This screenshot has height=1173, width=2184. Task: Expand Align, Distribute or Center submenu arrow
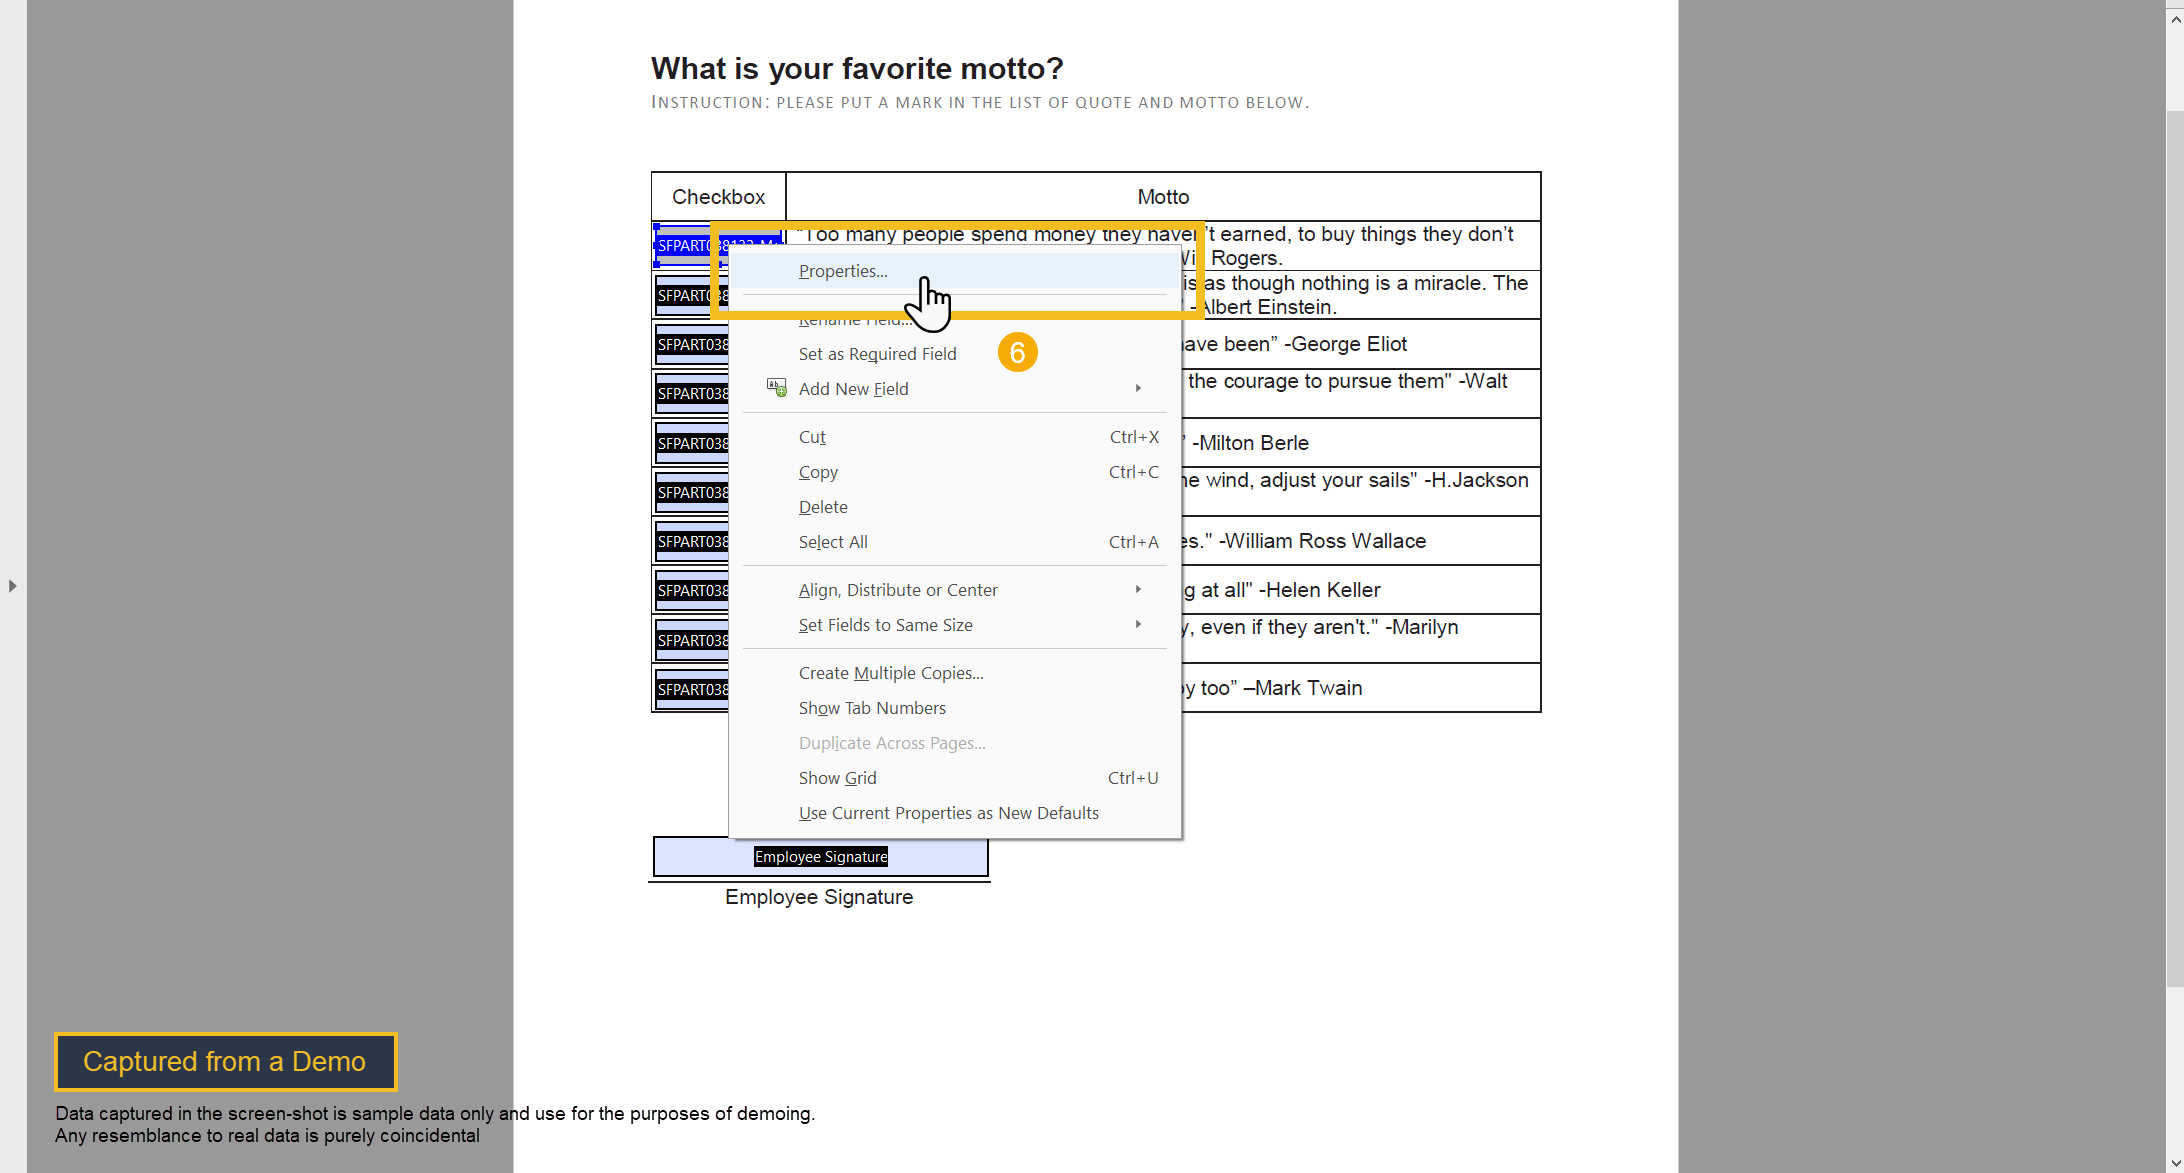[x=1138, y=590]
